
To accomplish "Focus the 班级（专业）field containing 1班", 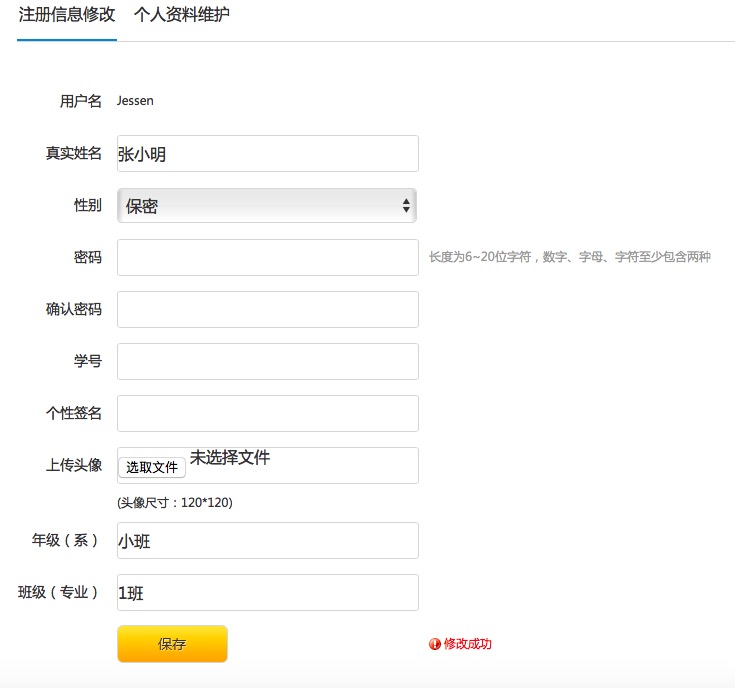I will coord(268,592).
